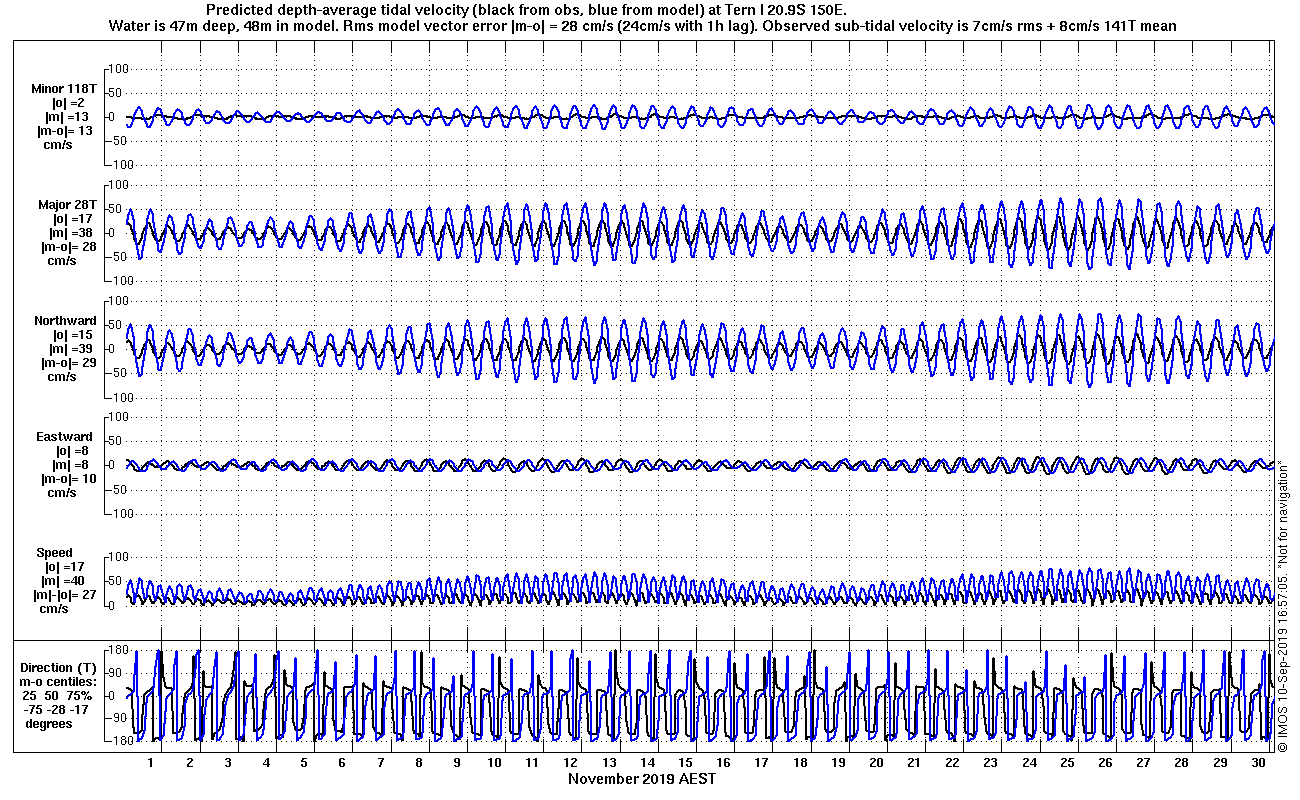
Task: Click the '|o| =15' value under Northward
Action: [69, 335]
